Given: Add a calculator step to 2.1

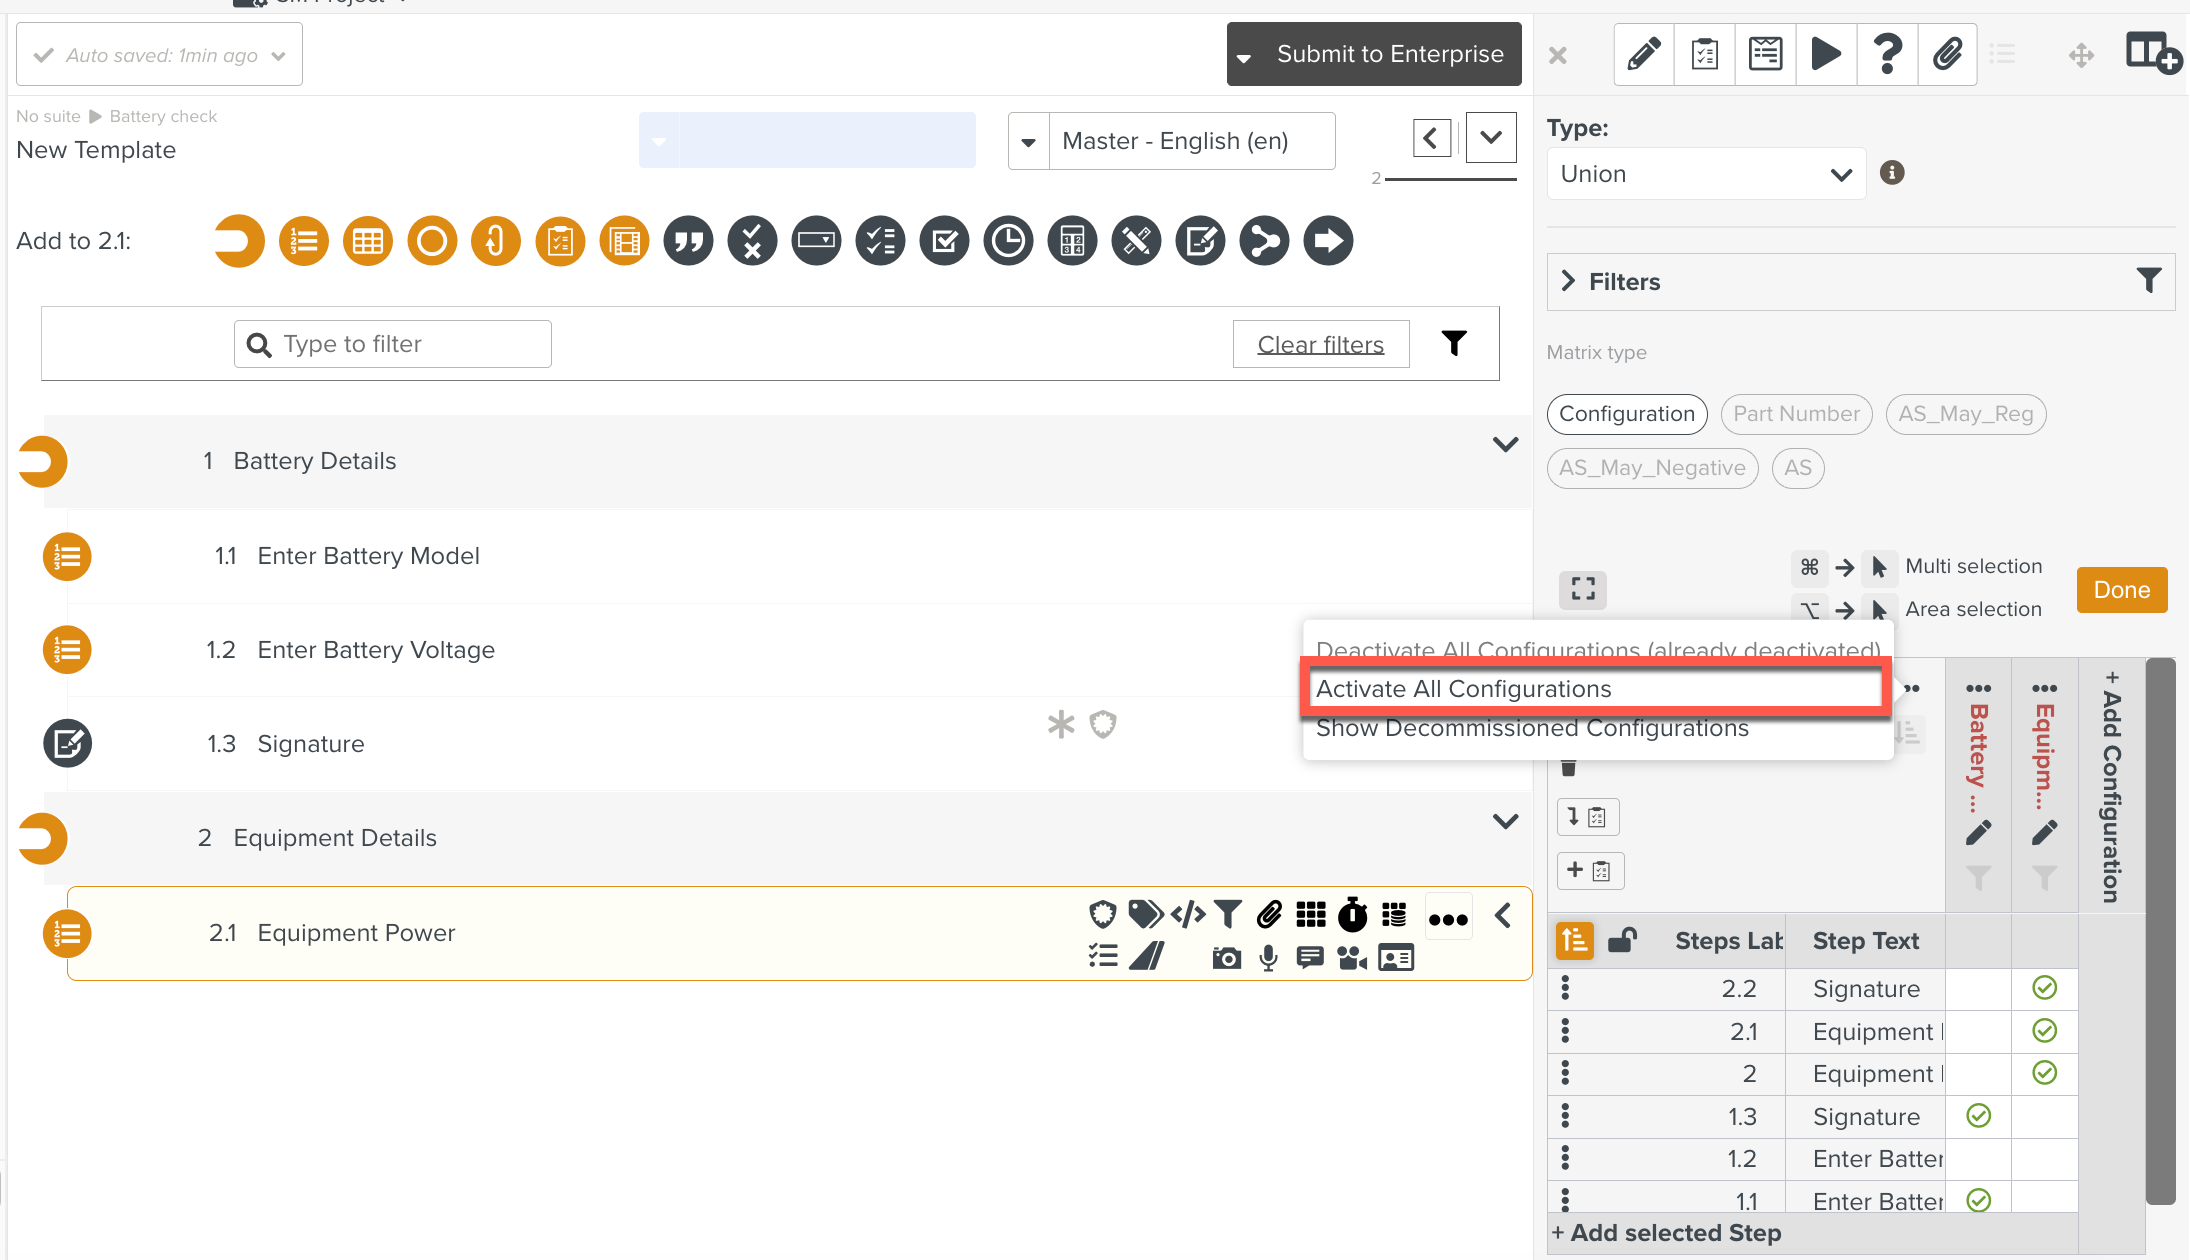Looking at the screenshot, I should point(1072,241).
